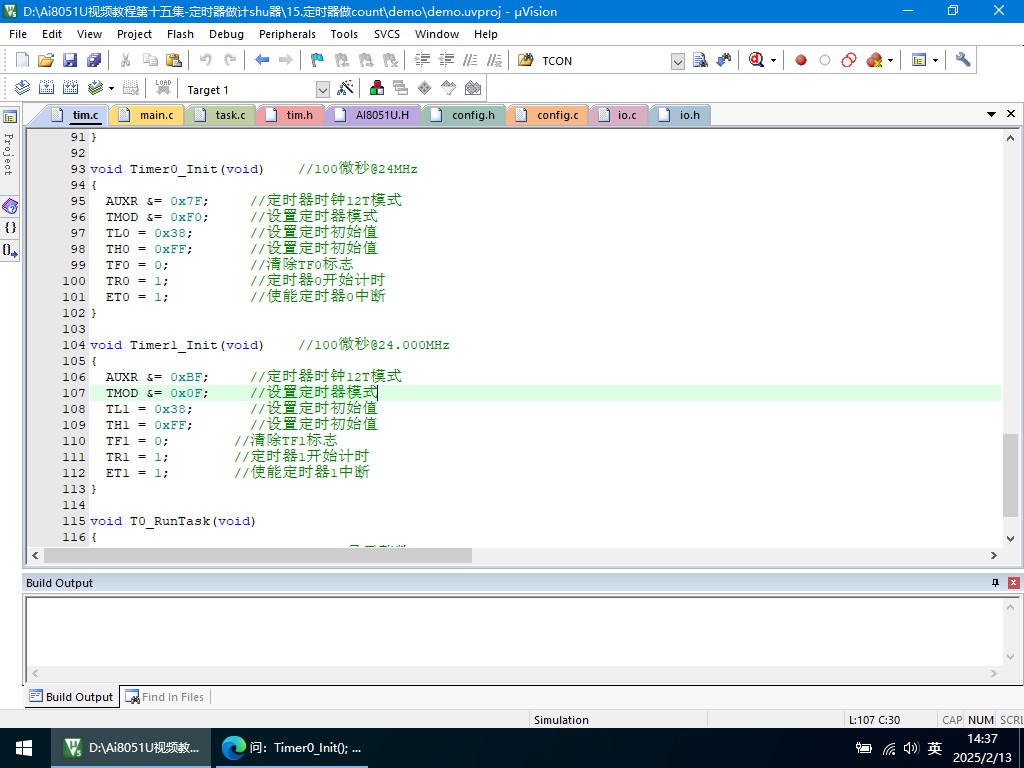Open Manage Project Items icon
Screen dimensions: 1024x768
[377, 88]
